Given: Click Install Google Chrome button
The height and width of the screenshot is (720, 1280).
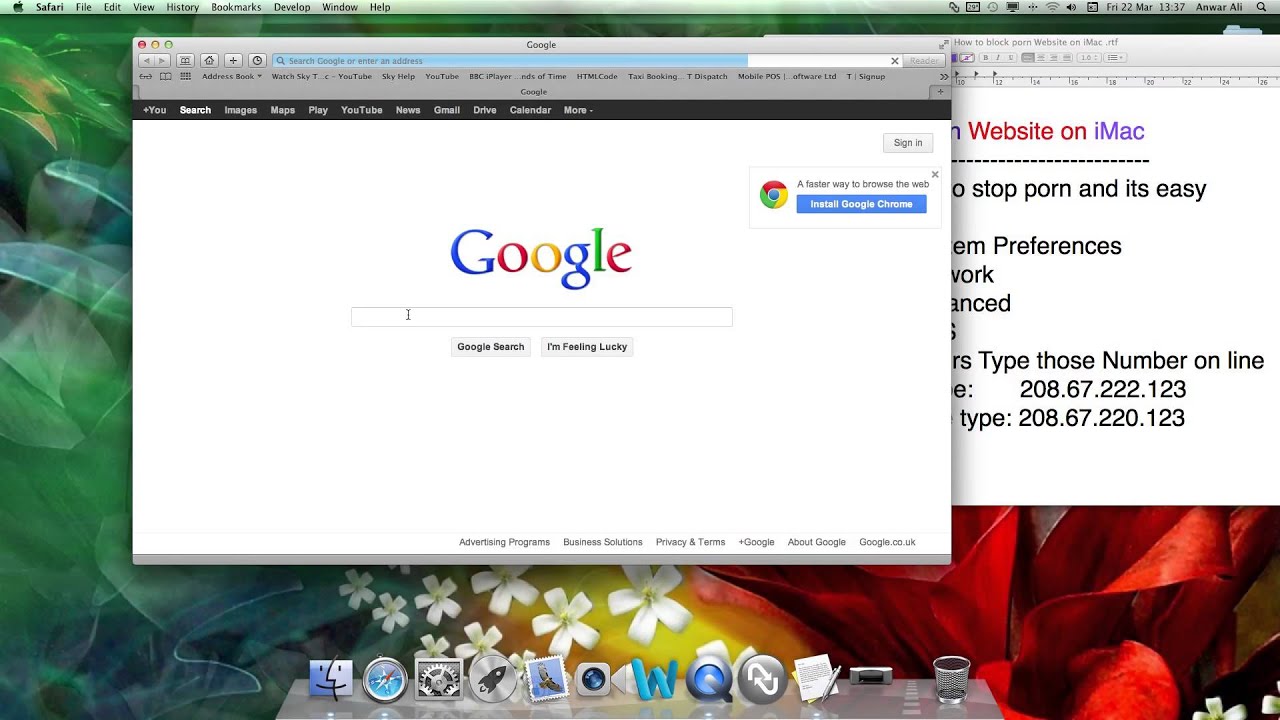Looking at the screenshot, I should 861,204.
